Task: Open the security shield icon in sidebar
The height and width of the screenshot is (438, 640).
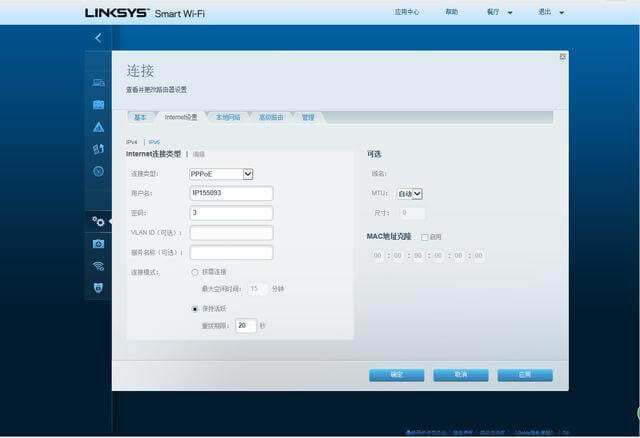Action: pos(98,287)
